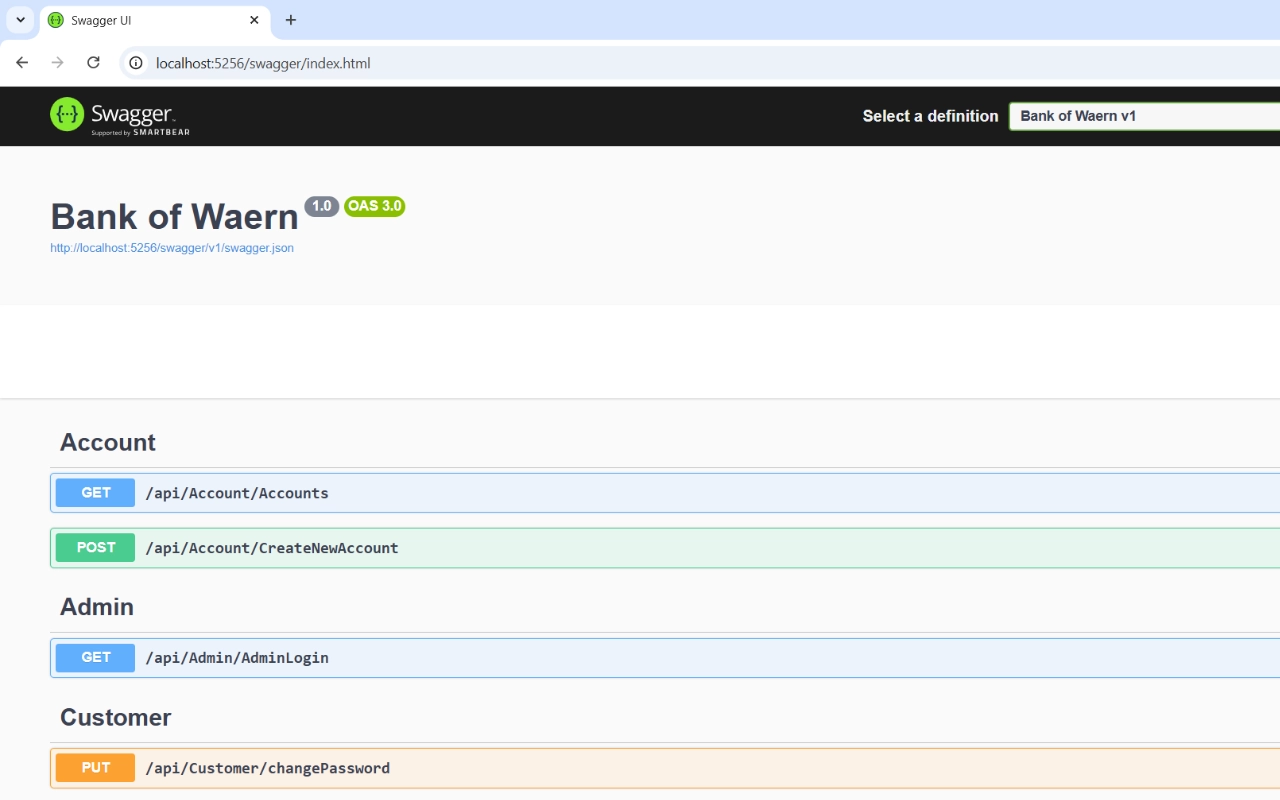This screenshot has height=800, width=1280.
Task: Open a new browser tab with plus icon
Action: 291,20
